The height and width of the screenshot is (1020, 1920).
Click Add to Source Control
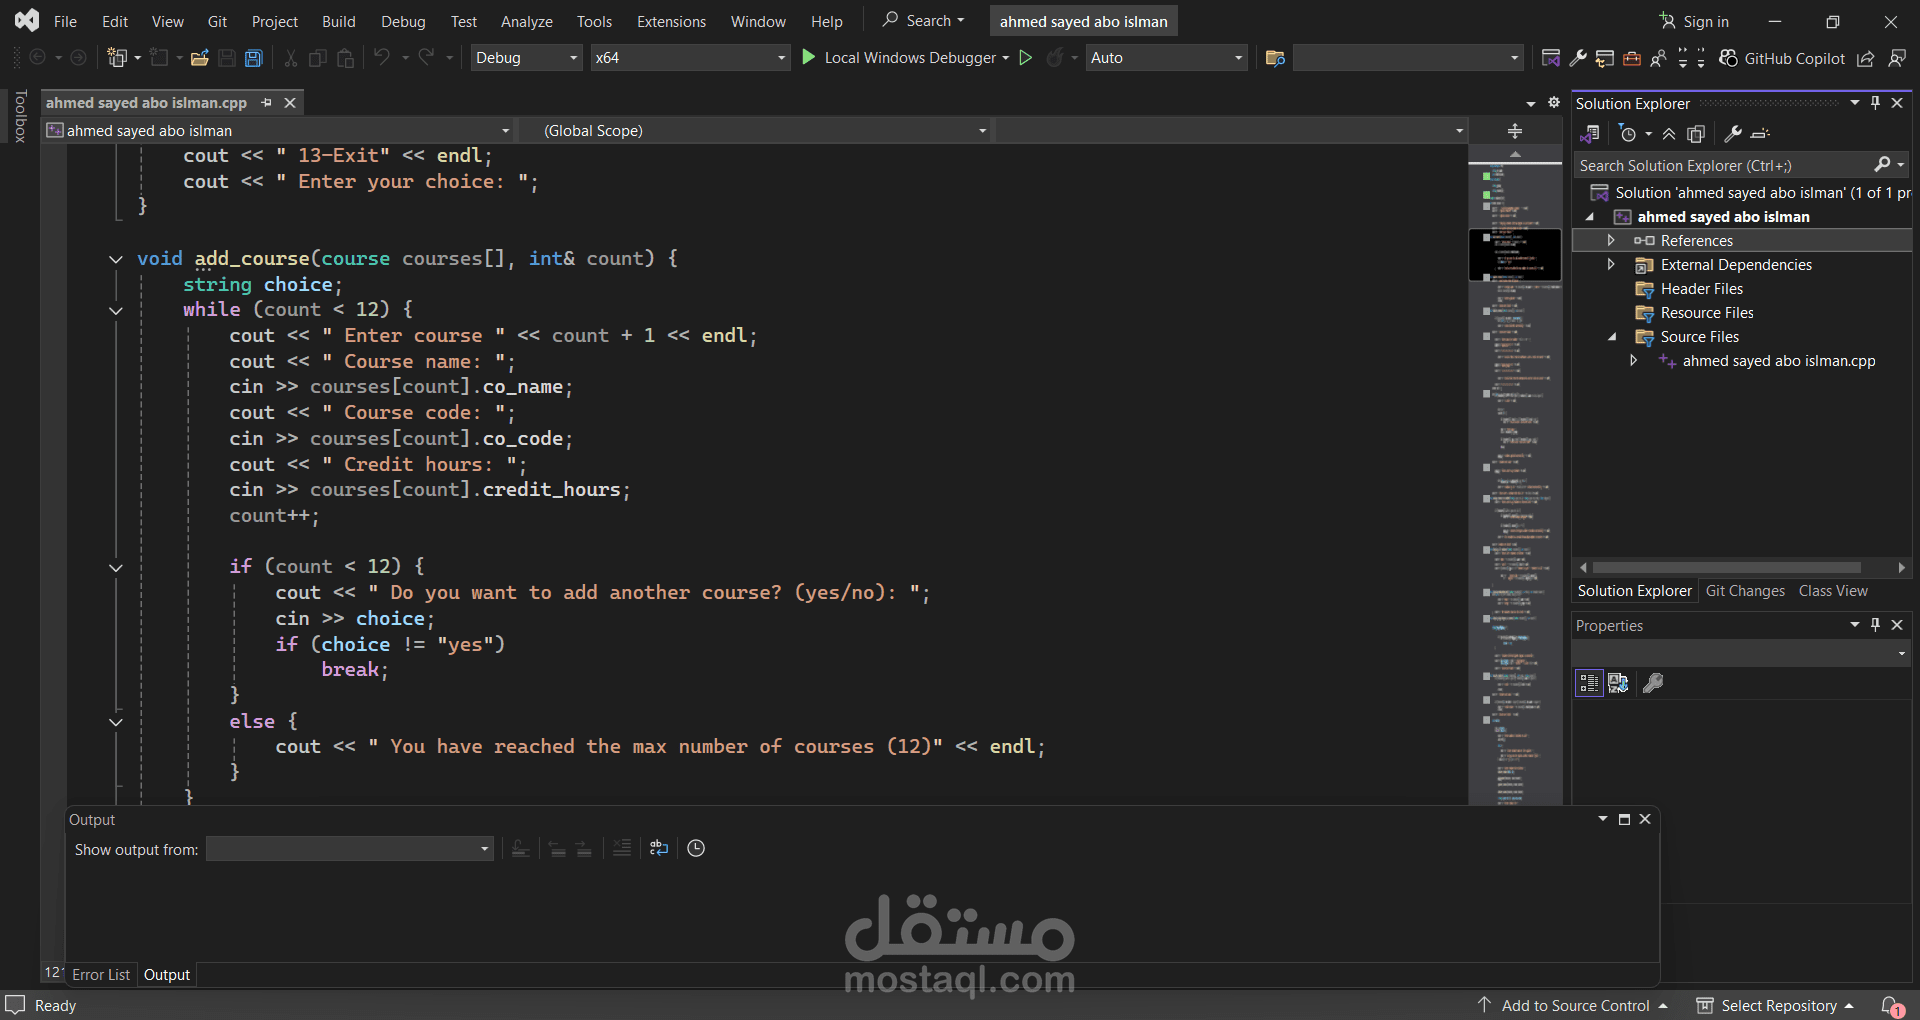[1573, 1006]
